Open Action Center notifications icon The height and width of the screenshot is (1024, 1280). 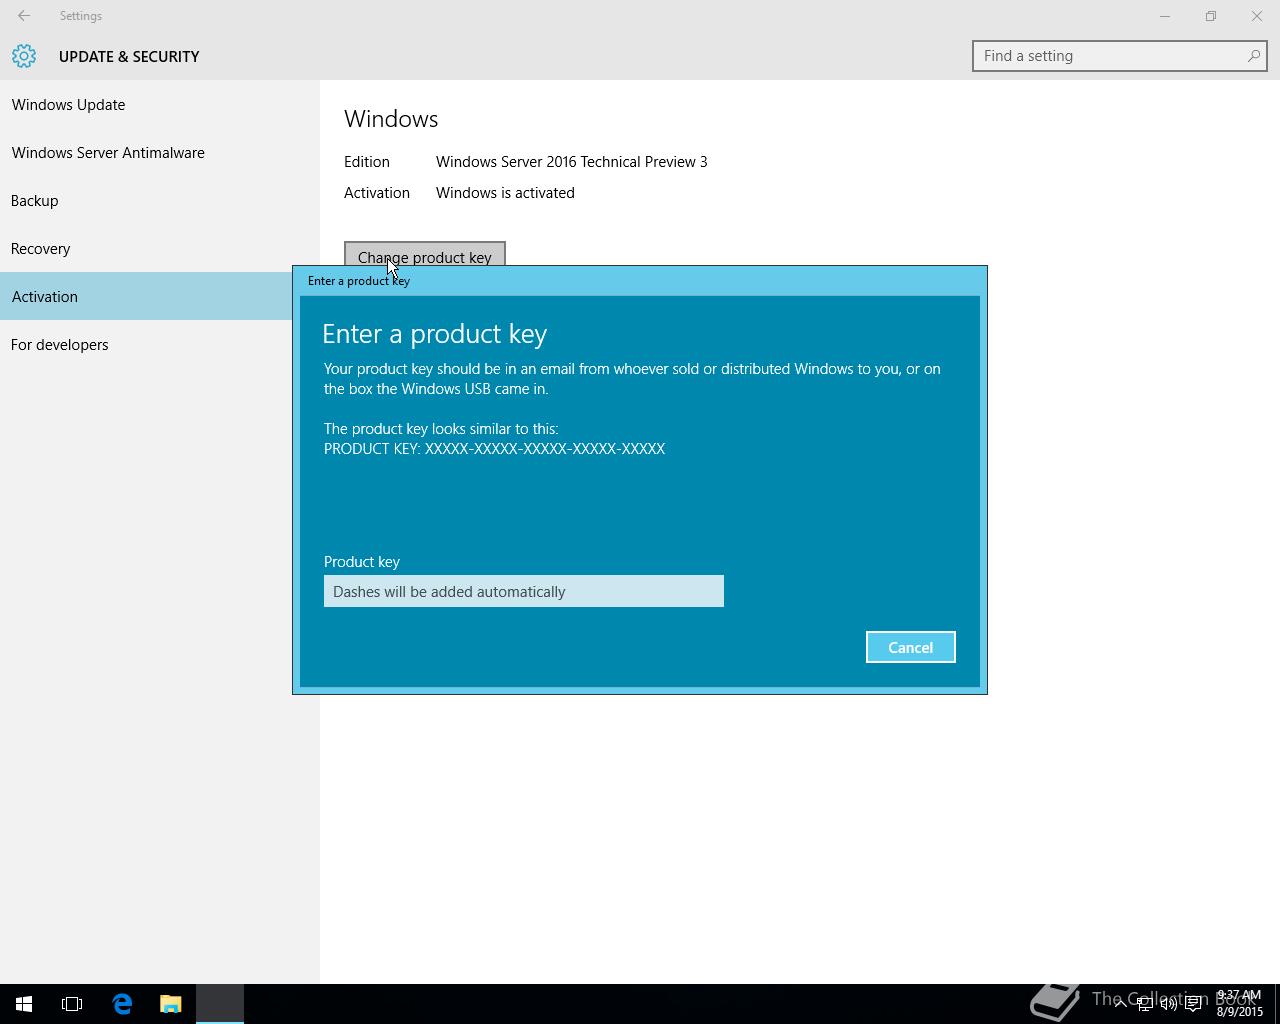[1193, 1004]
